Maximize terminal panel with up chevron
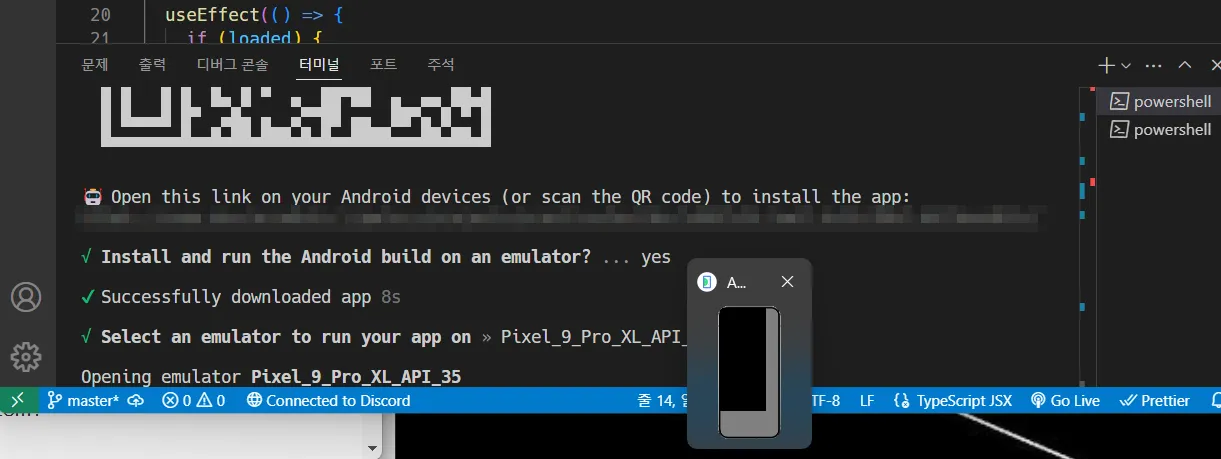This screenshot has width=1221, height=459. click(x=1185, y=65)
